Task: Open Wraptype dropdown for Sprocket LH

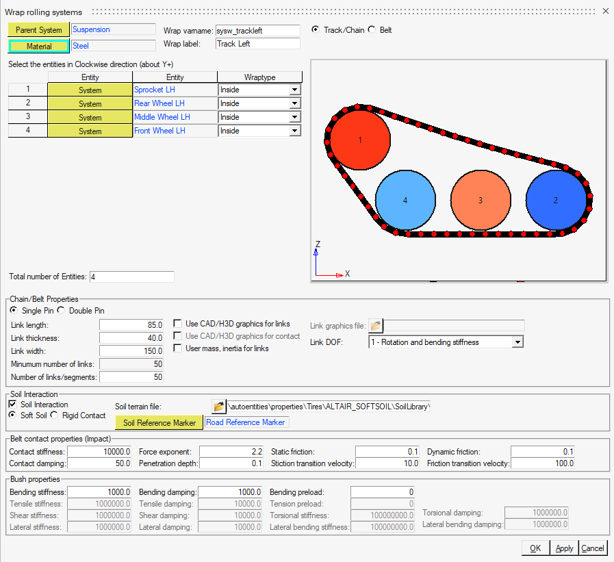Action: click(x=294, y=90)
